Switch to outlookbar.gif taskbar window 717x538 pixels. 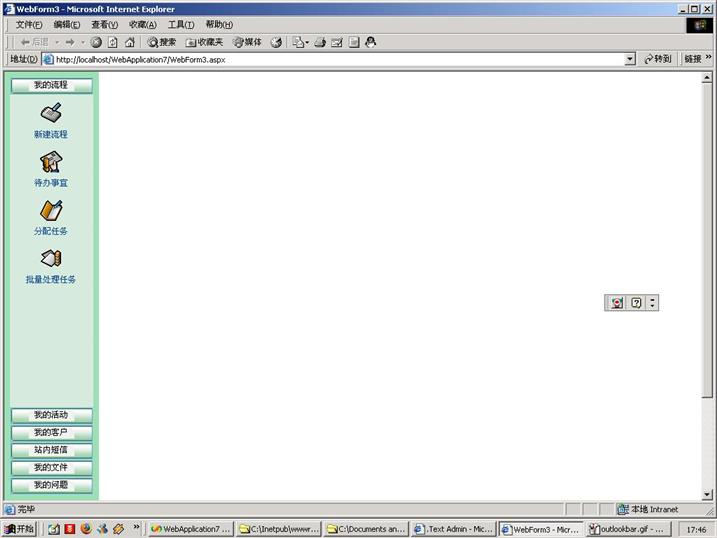coord(629,529)
